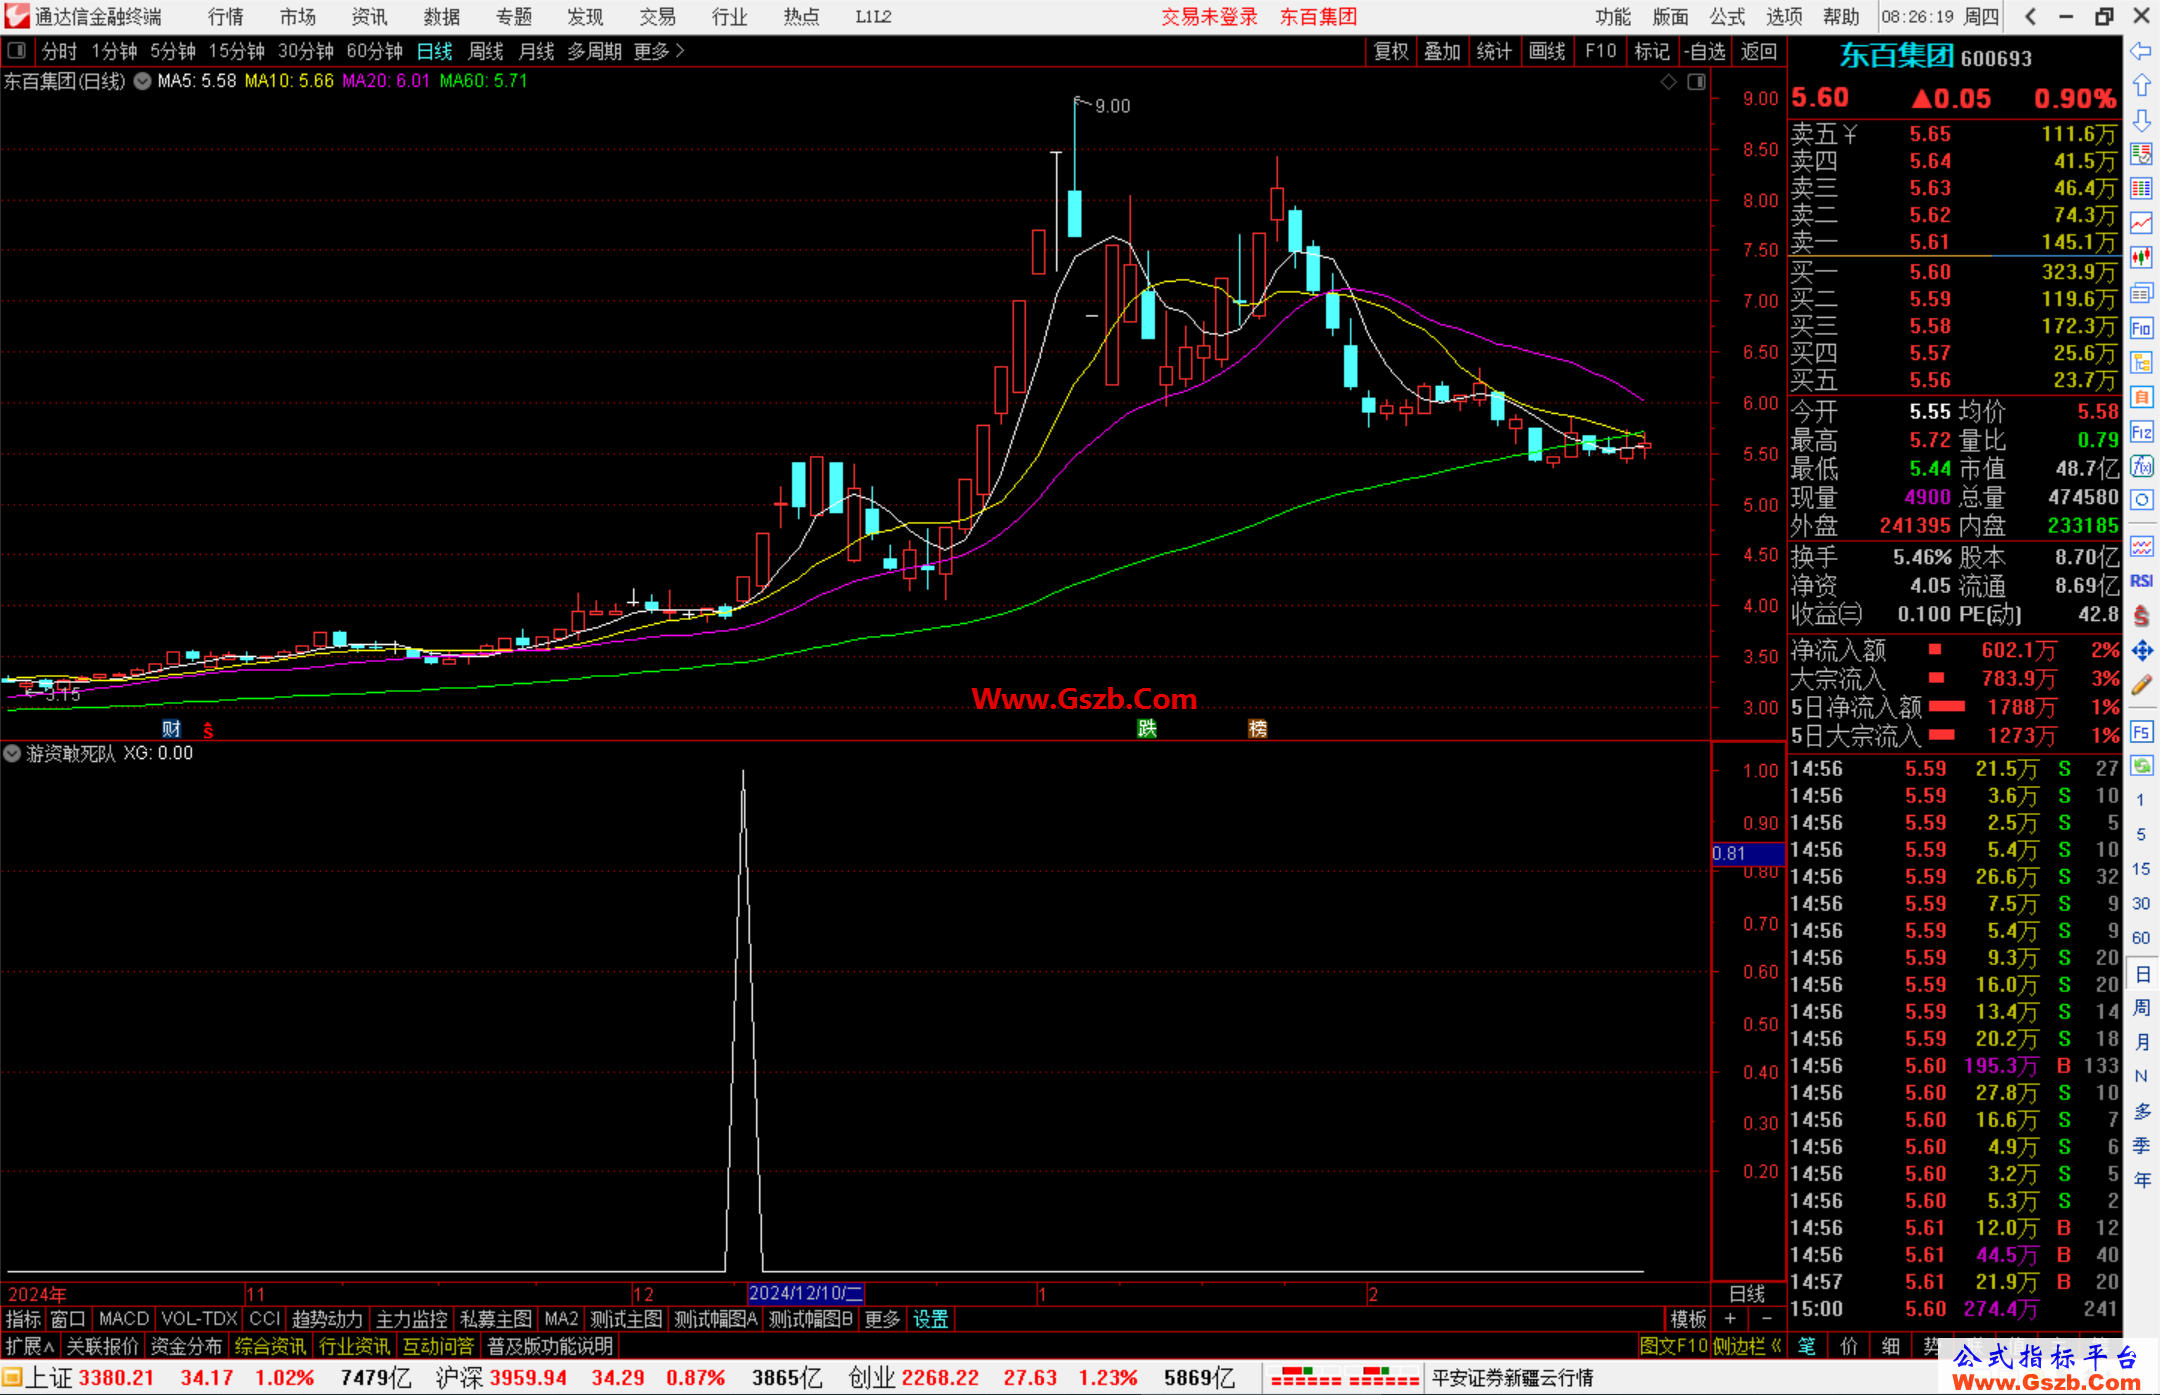Image resolution: width=2160 pixels, height=1395 pixels.
Task: Click the 财 marker icon on the chart
Action: click(x=171, y=729)
